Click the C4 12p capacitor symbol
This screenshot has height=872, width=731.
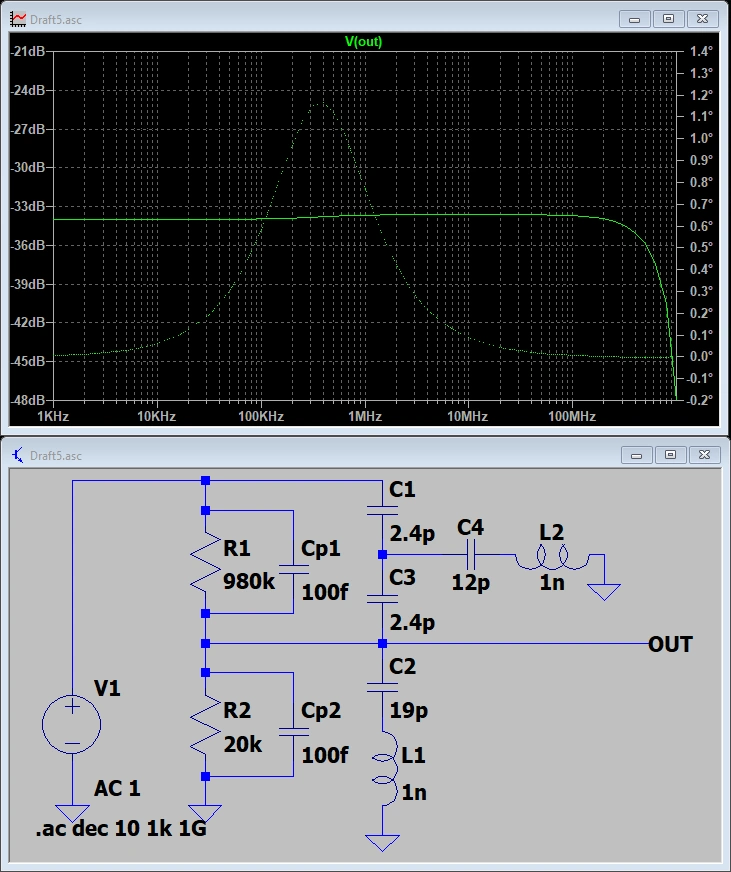[x=471, y=554]
